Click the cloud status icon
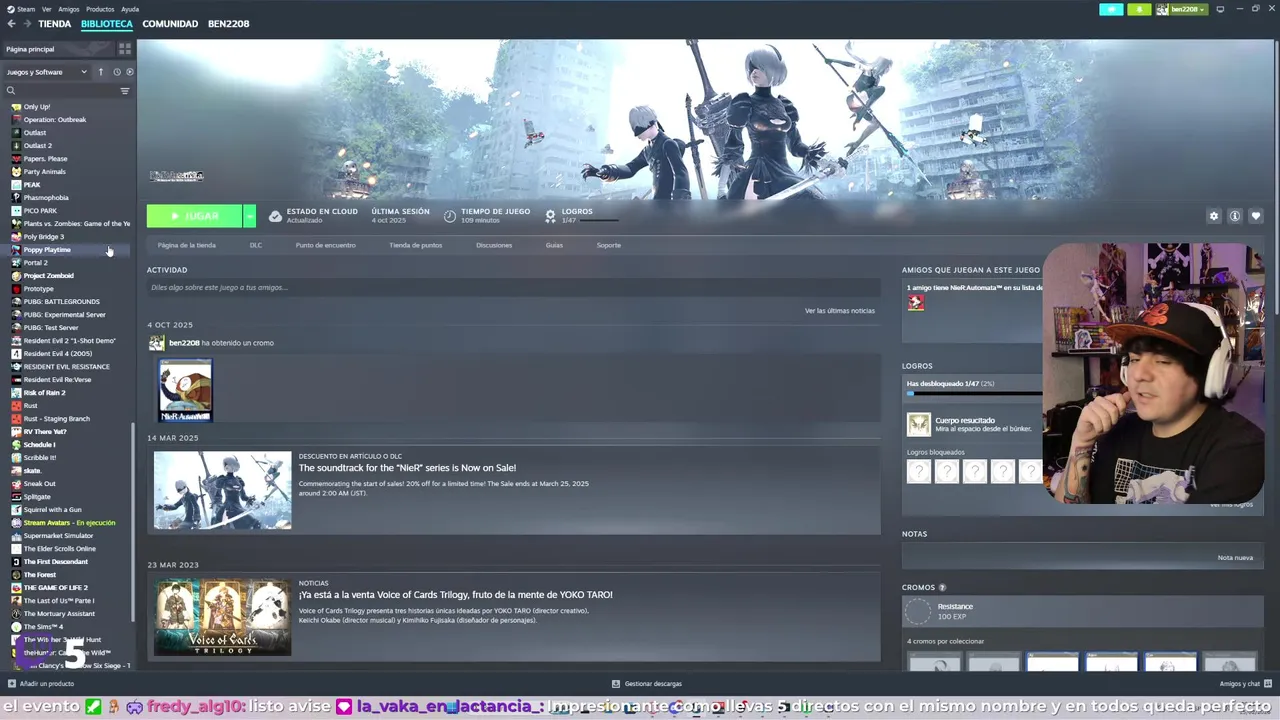Image resolution: width=1280 pixels, height=720 pixels. [x=275, y=216]
